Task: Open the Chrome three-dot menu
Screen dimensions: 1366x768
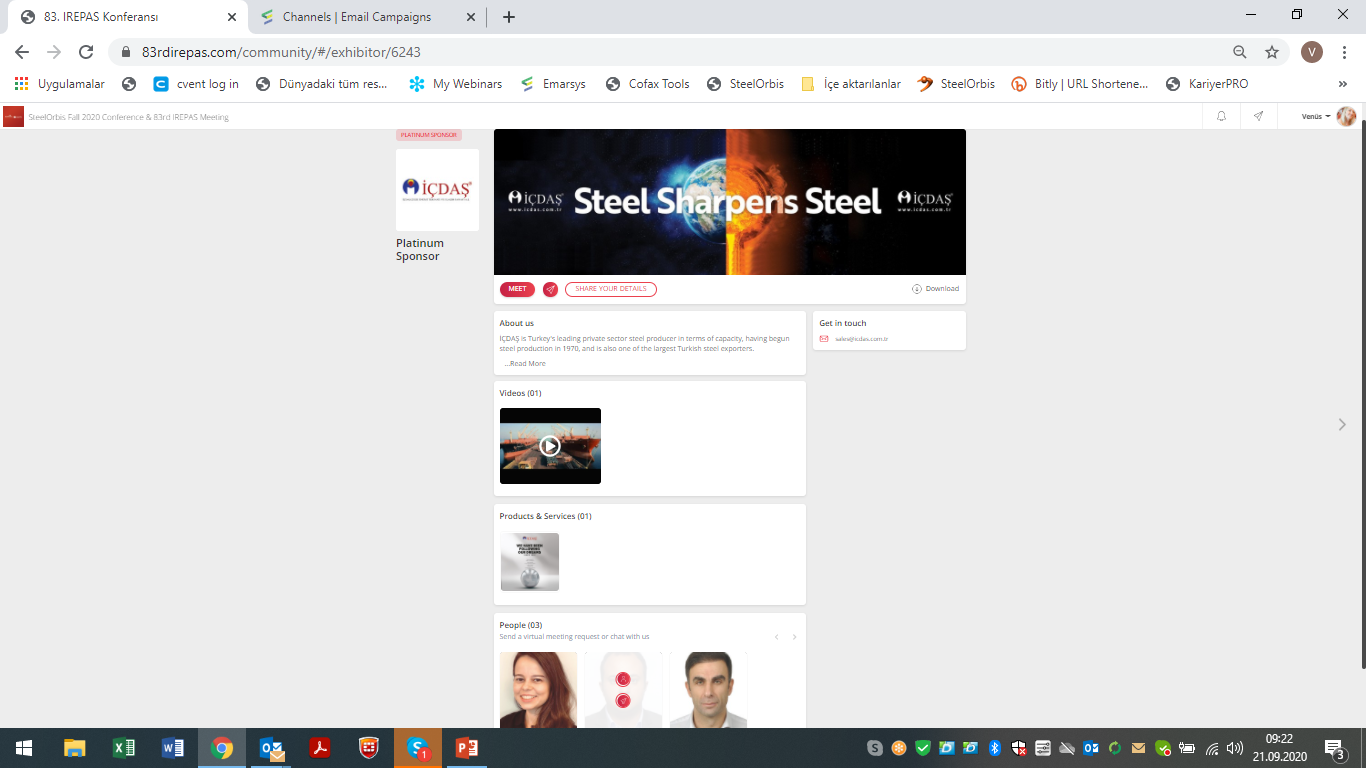Action: click(1343, 52)
